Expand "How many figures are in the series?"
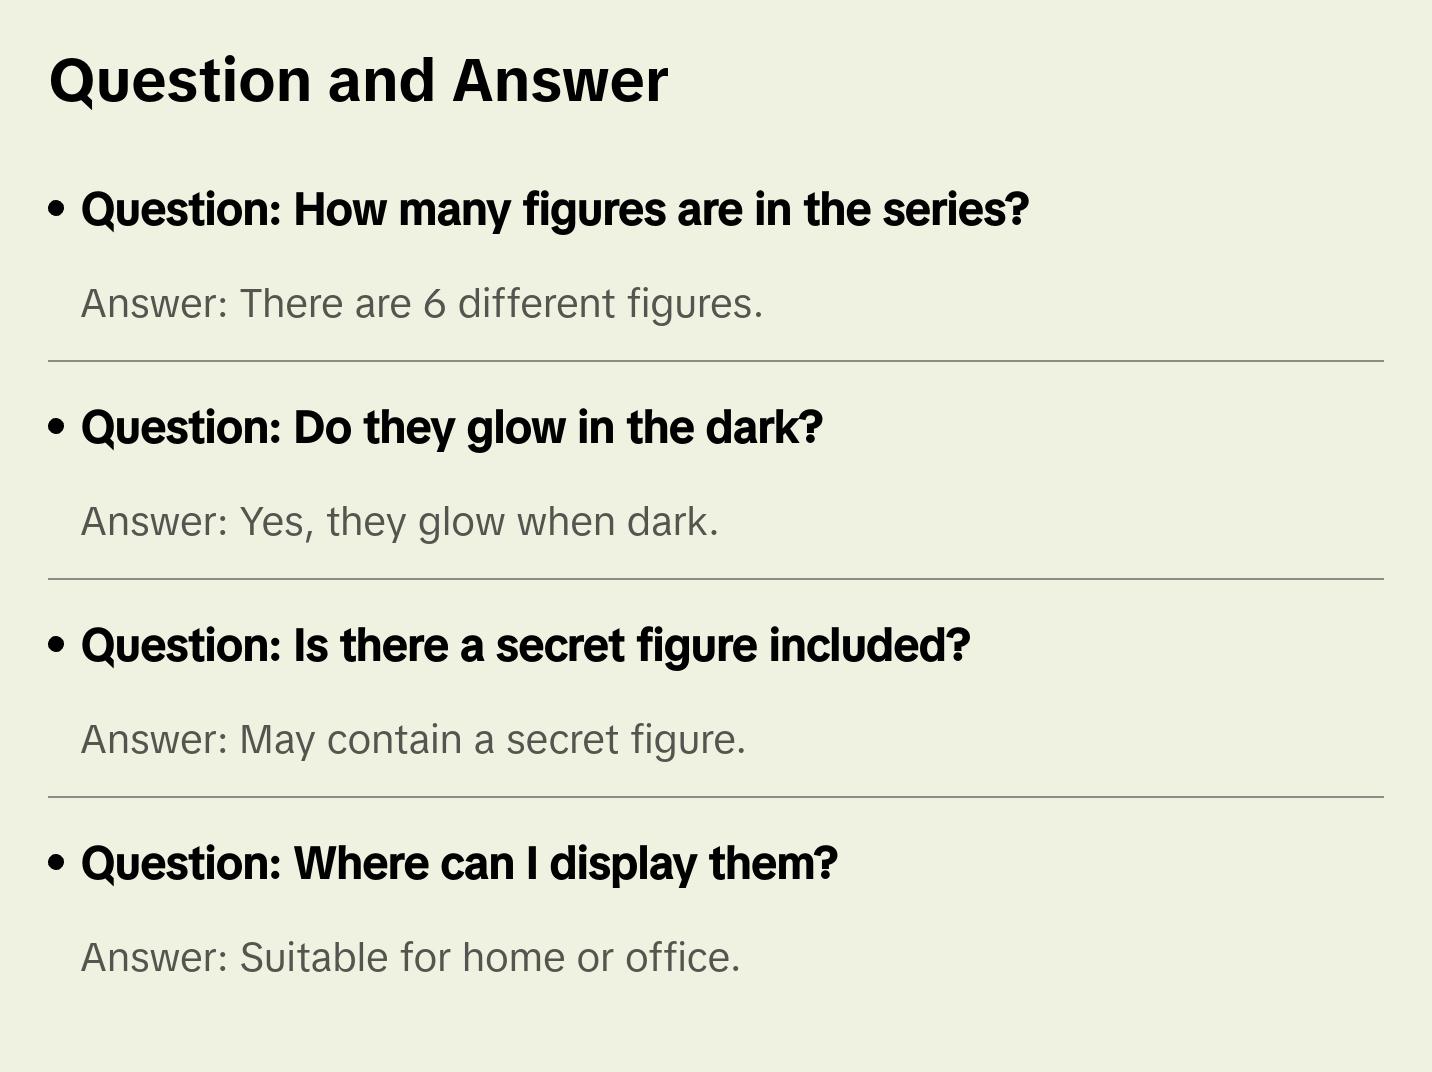Viewport: 1432px width, 1072px height. click(555, 210)
